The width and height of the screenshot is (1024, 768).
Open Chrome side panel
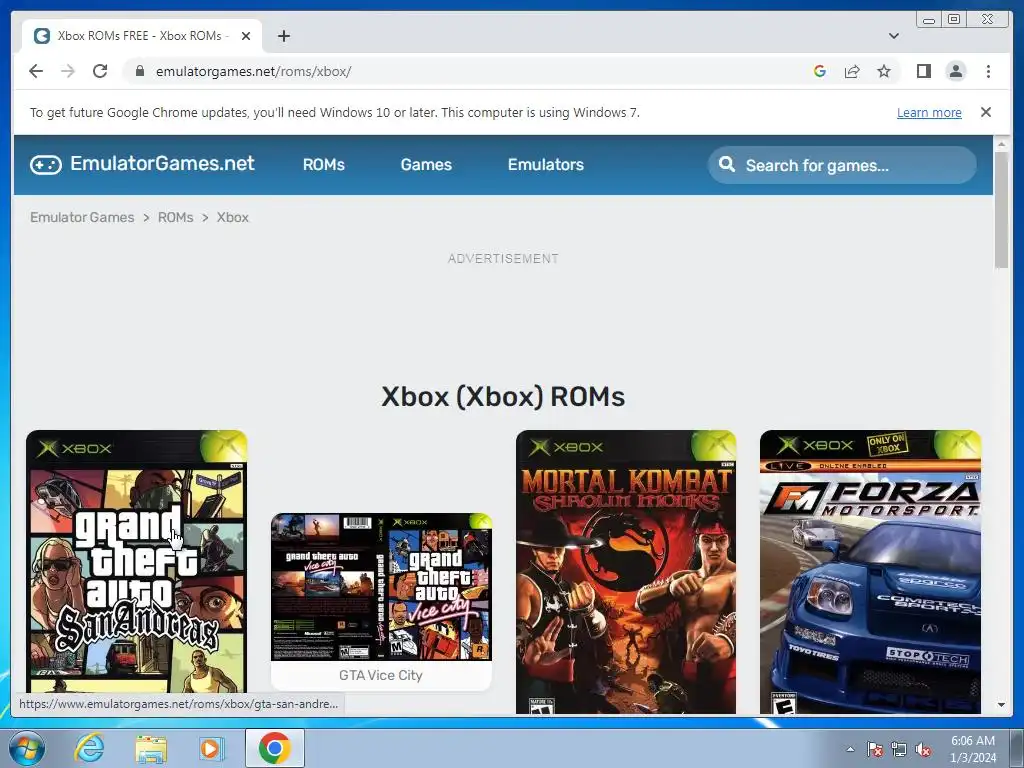[923, 71]
